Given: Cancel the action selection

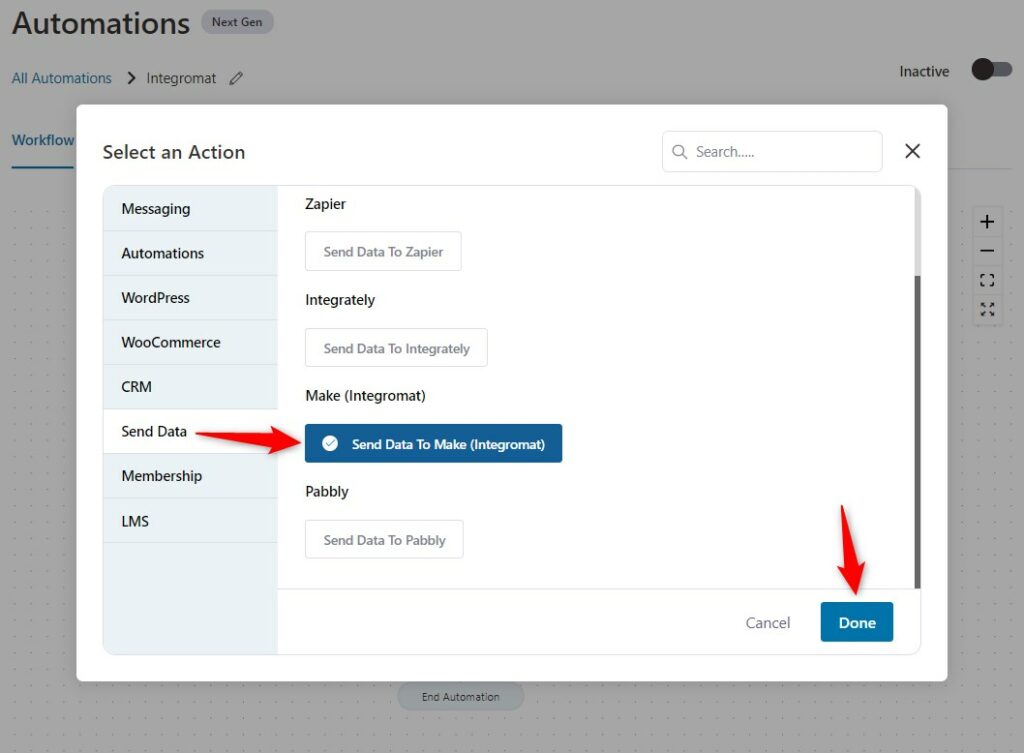Looking at the screenshot, I should 767,623.
